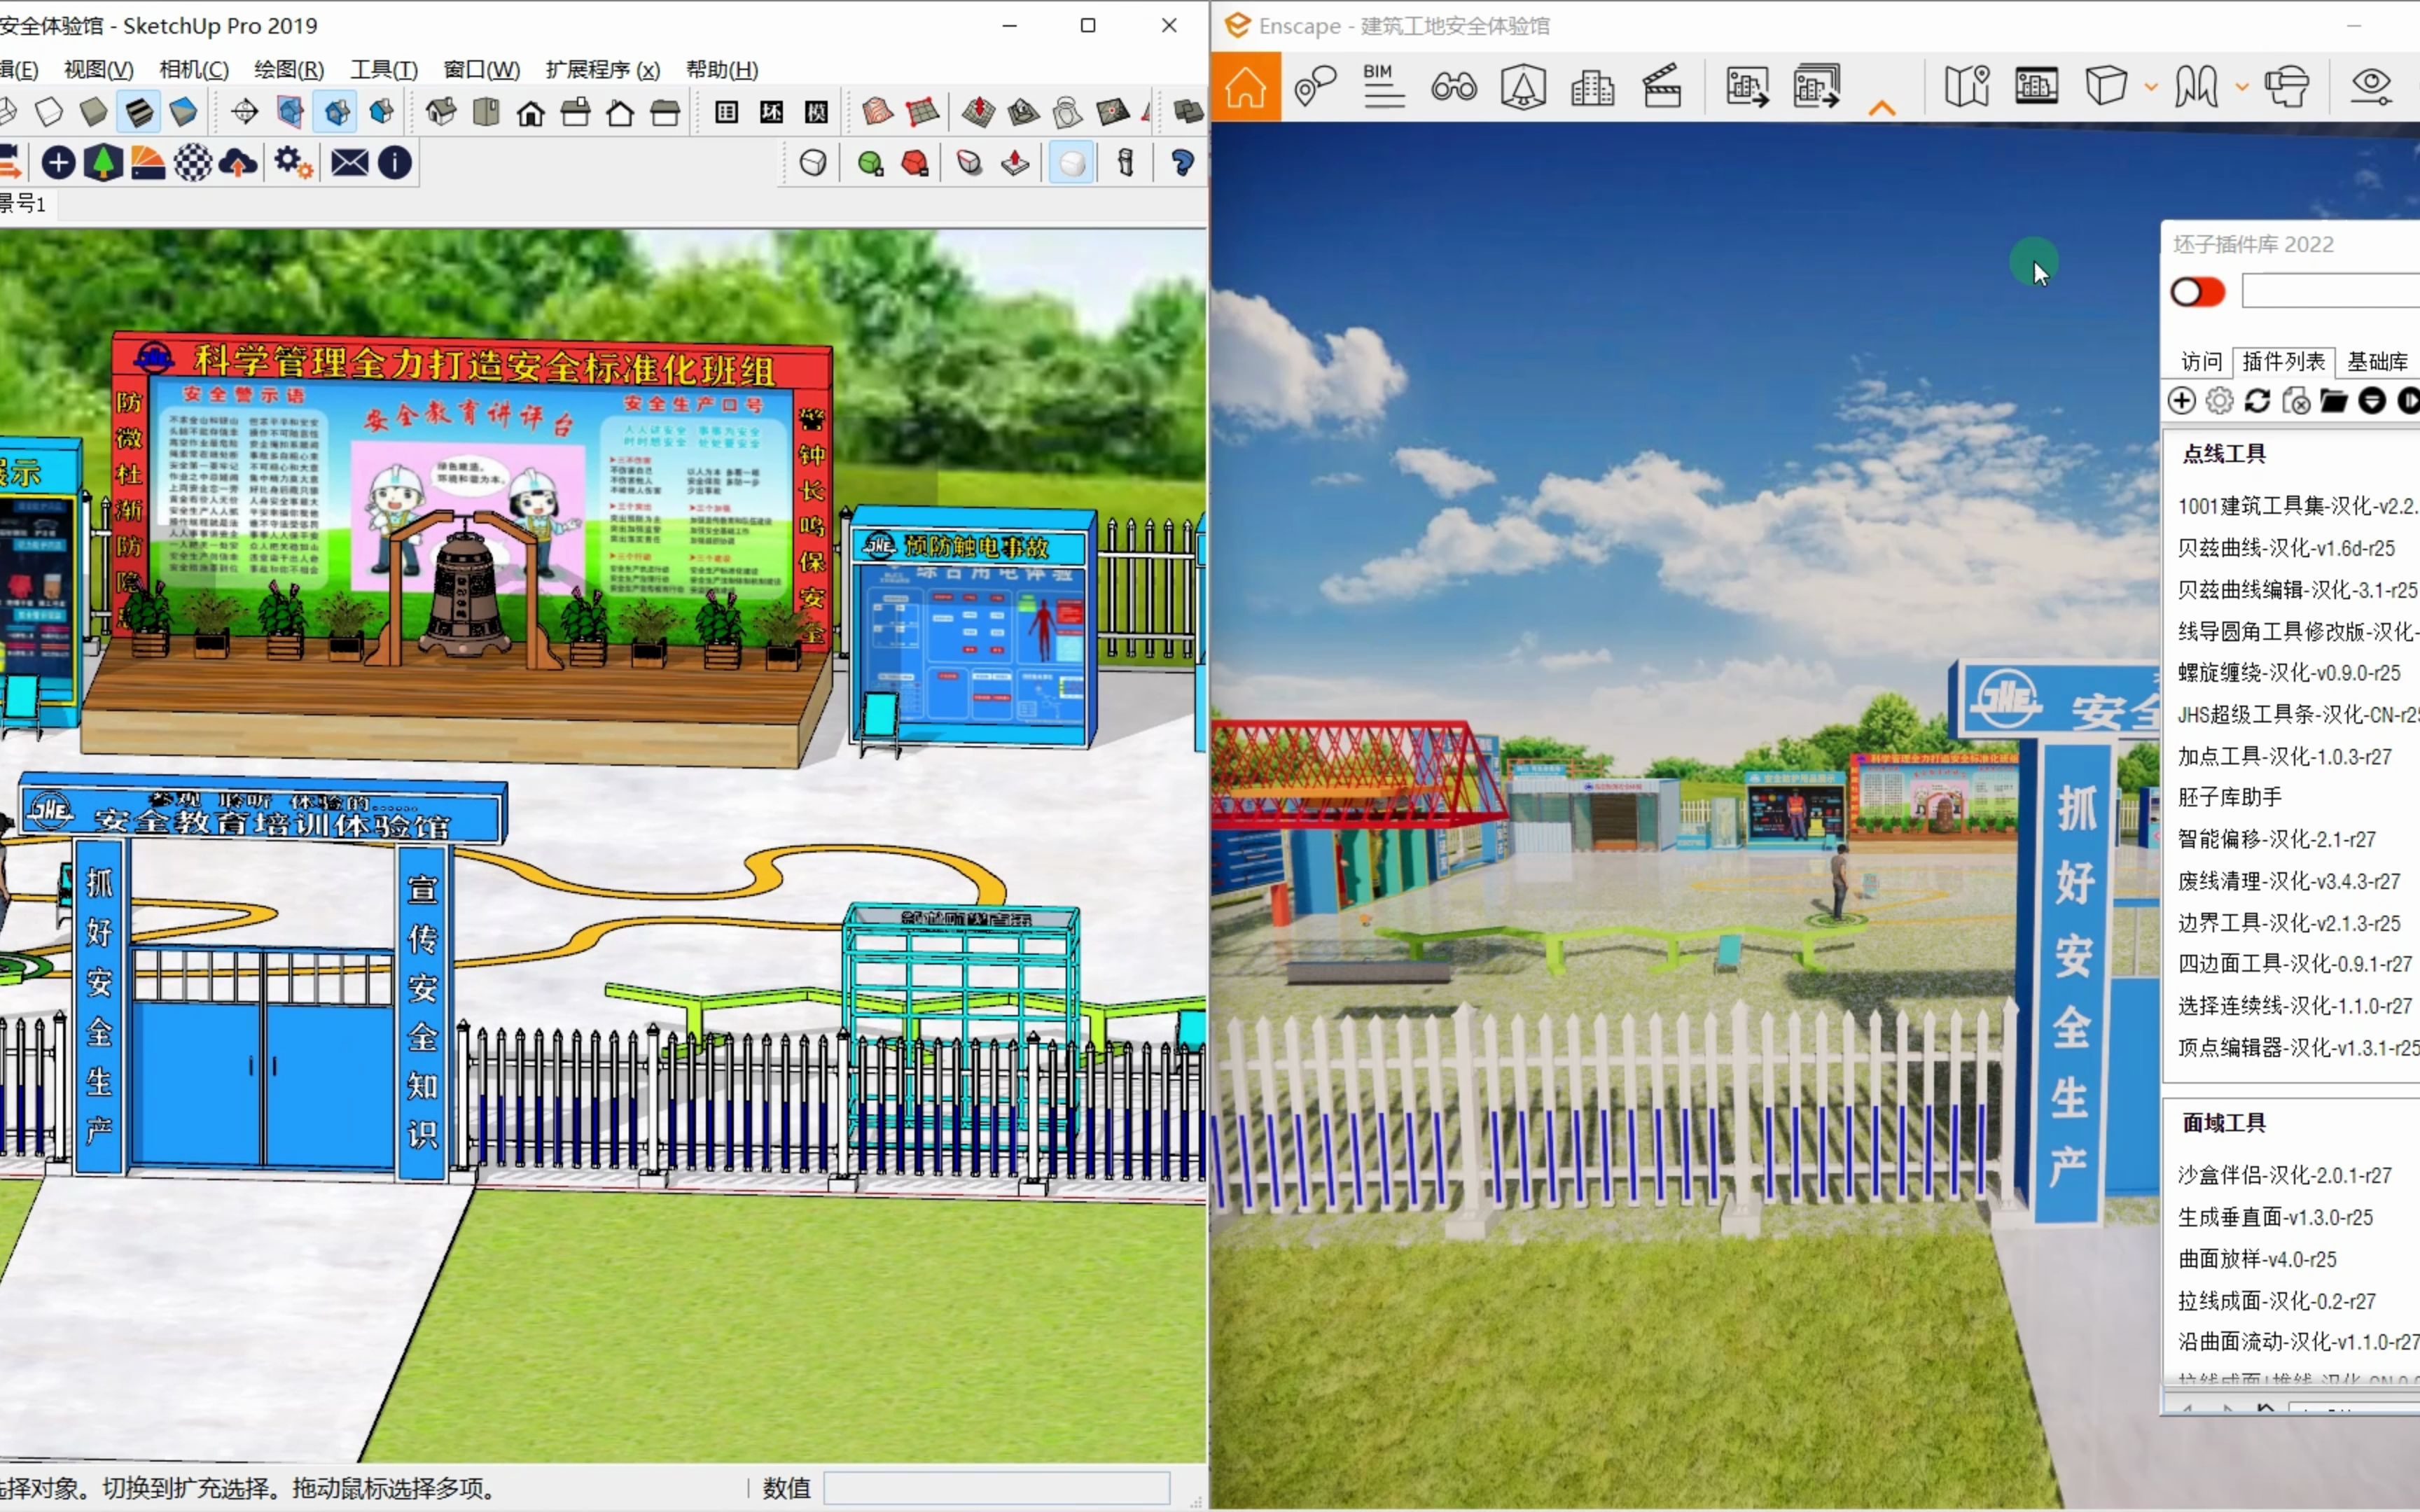This screenshot has height=1512, width=2420.
Task: Toggle section cuts display icon
Action: point(336,111)
